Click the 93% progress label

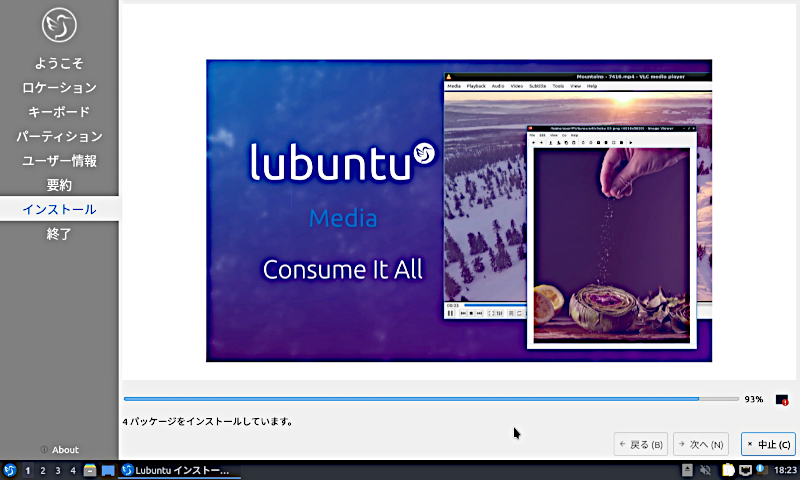[x=754, y=399]
